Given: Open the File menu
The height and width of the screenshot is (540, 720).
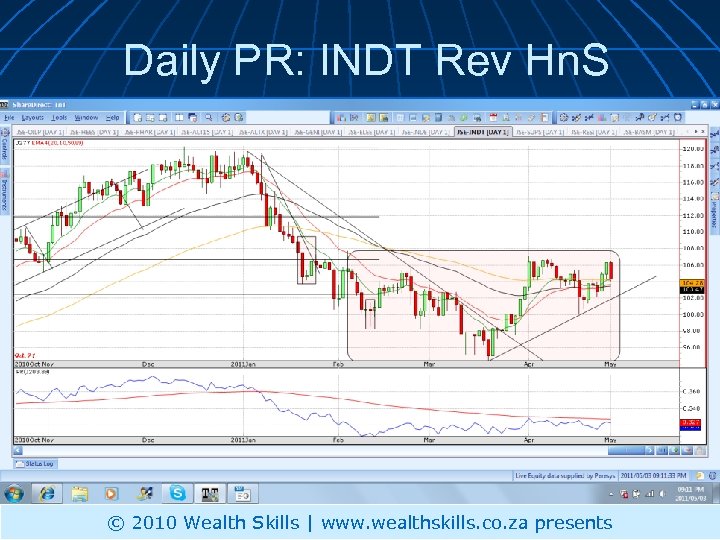Looking at the screenshot, I should (9, 118).
